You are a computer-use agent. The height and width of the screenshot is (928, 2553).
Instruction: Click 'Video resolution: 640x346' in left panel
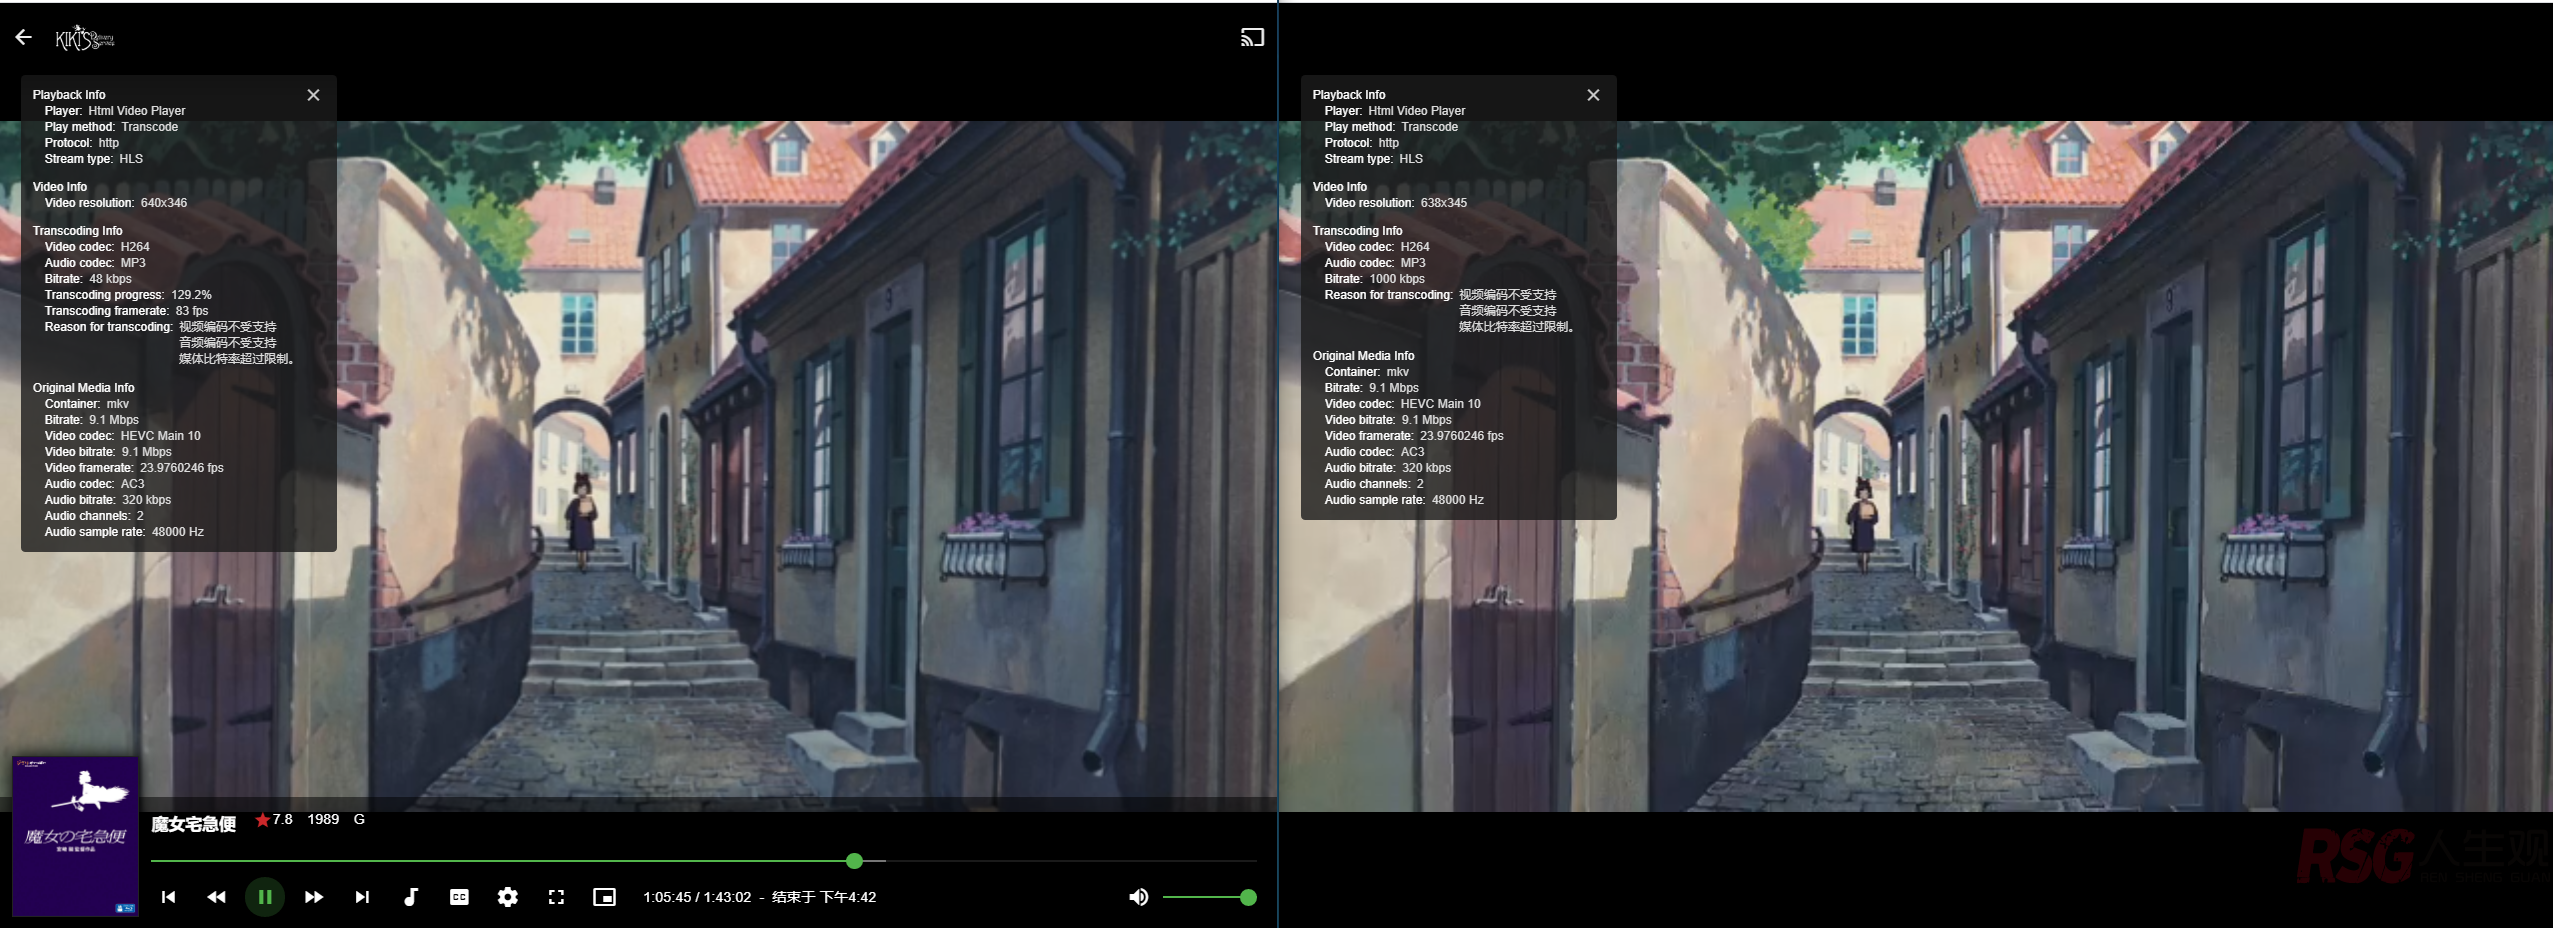[x=116, y=203]
